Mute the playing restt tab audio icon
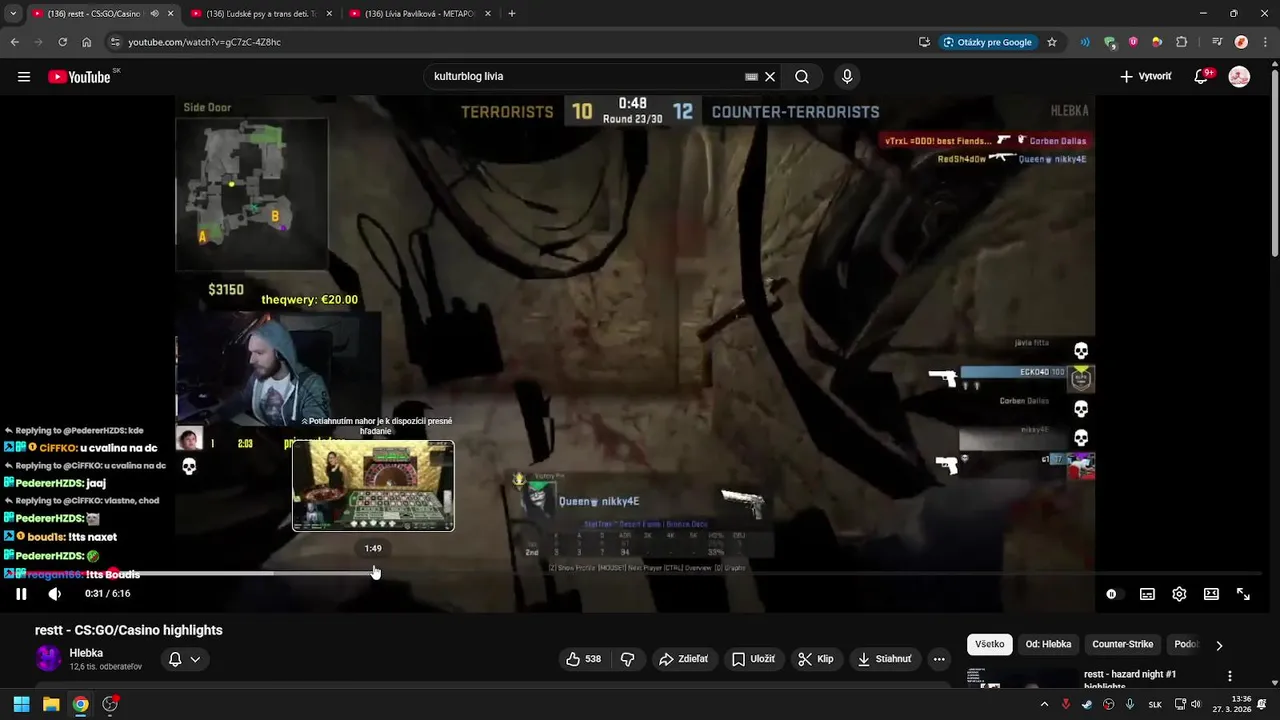Viewport: 1280px width, 720px height. point(154,14)
